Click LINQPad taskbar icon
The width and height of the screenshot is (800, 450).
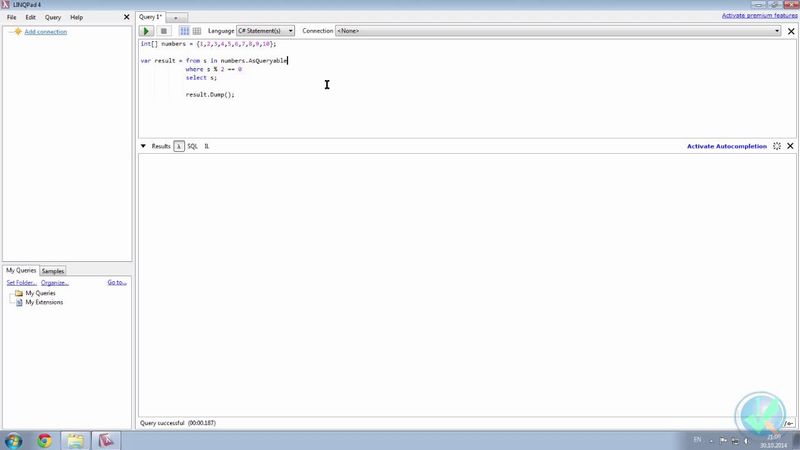tap(106, 441)
